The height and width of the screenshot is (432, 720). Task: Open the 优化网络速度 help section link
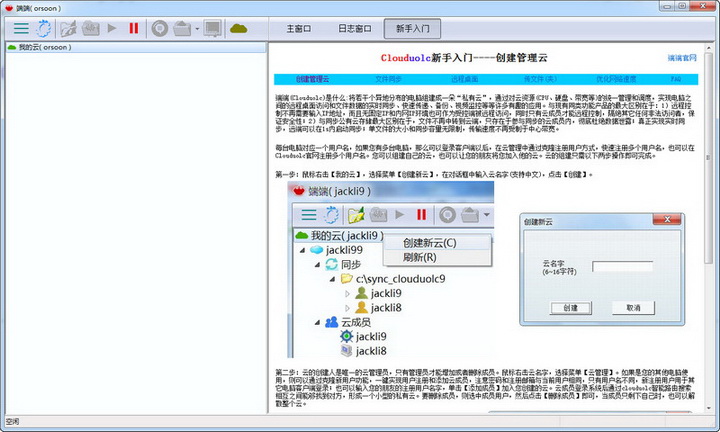[616, 79]
